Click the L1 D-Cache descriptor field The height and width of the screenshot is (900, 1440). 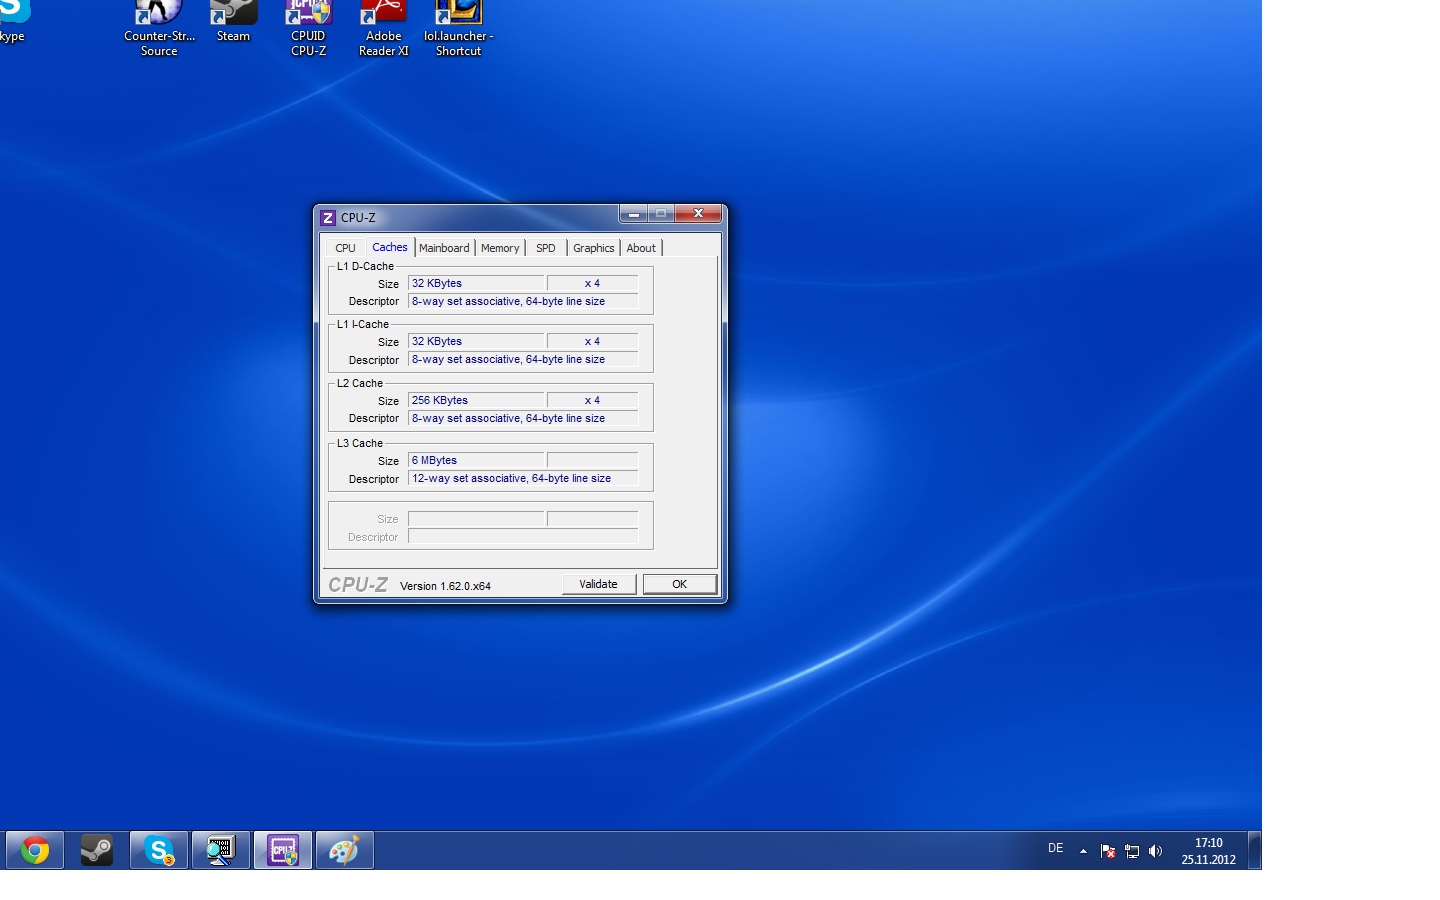523,301
